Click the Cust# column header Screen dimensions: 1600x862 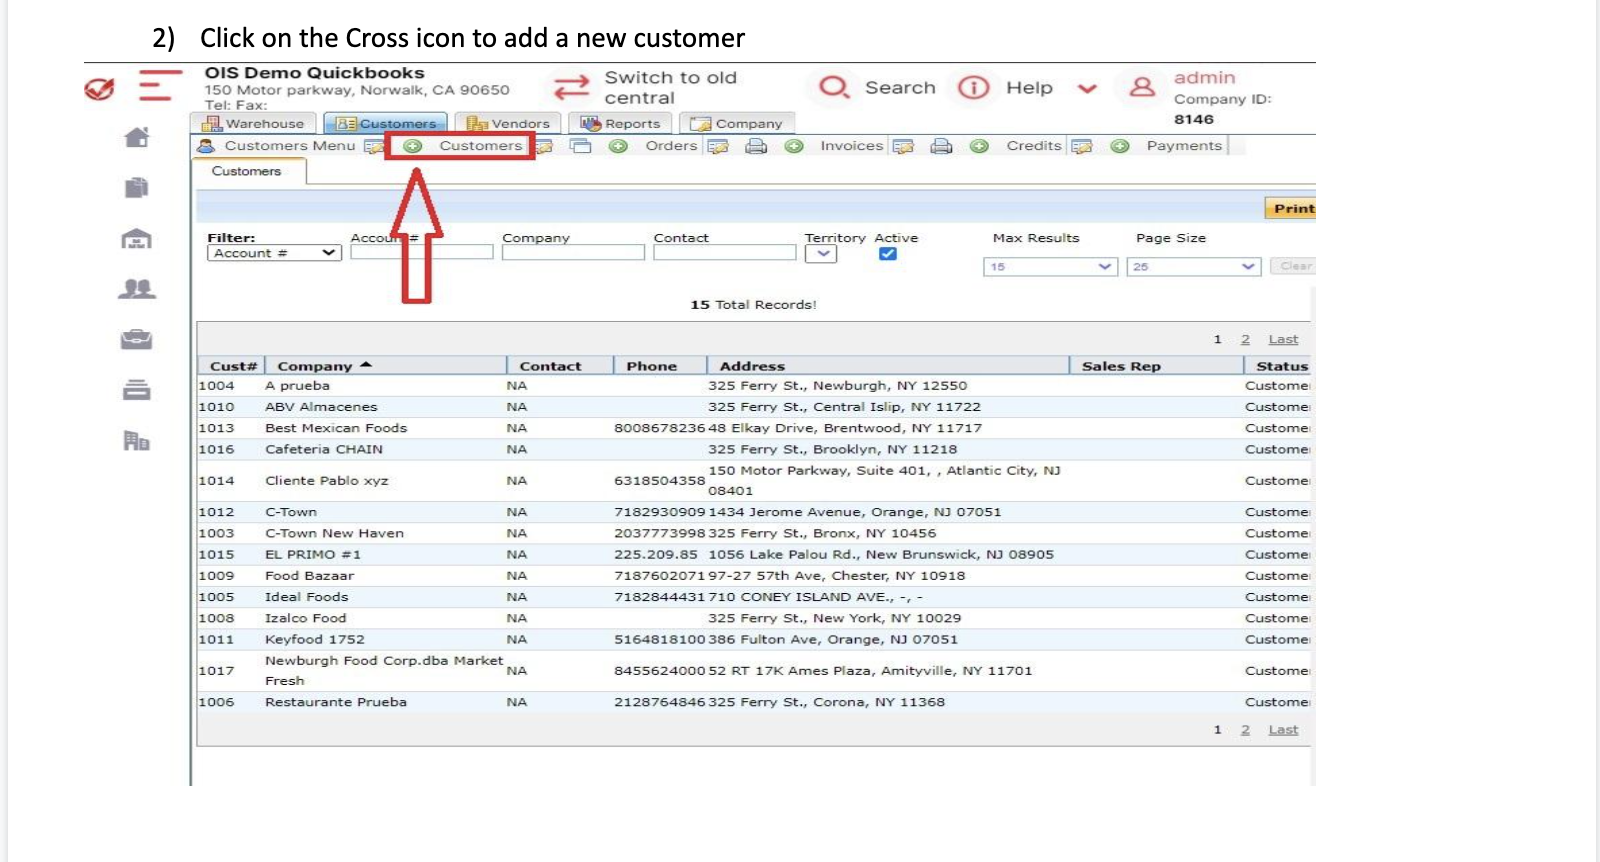pos(233,366)
